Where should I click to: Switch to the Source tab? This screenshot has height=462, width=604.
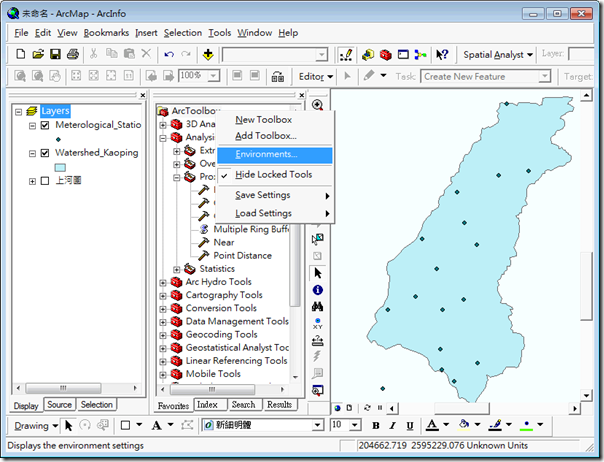coord(59,405)
